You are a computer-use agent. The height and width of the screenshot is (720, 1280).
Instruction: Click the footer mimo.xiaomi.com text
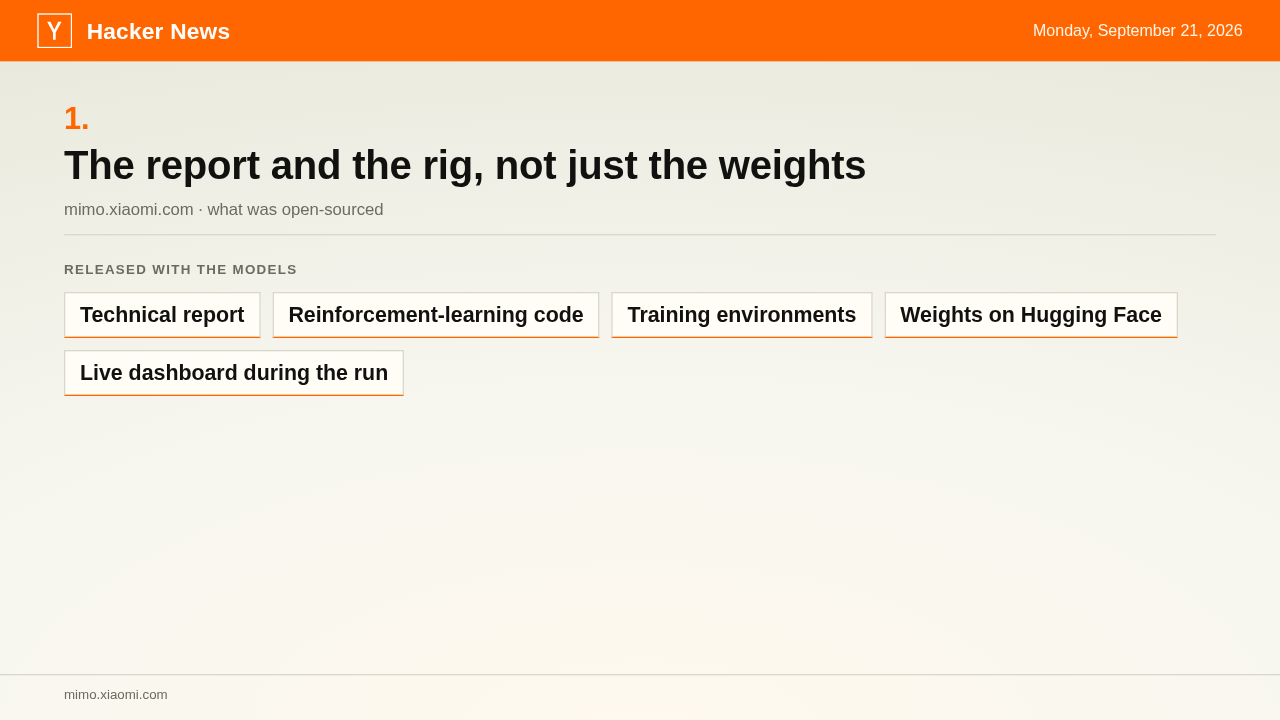(116, 694)
